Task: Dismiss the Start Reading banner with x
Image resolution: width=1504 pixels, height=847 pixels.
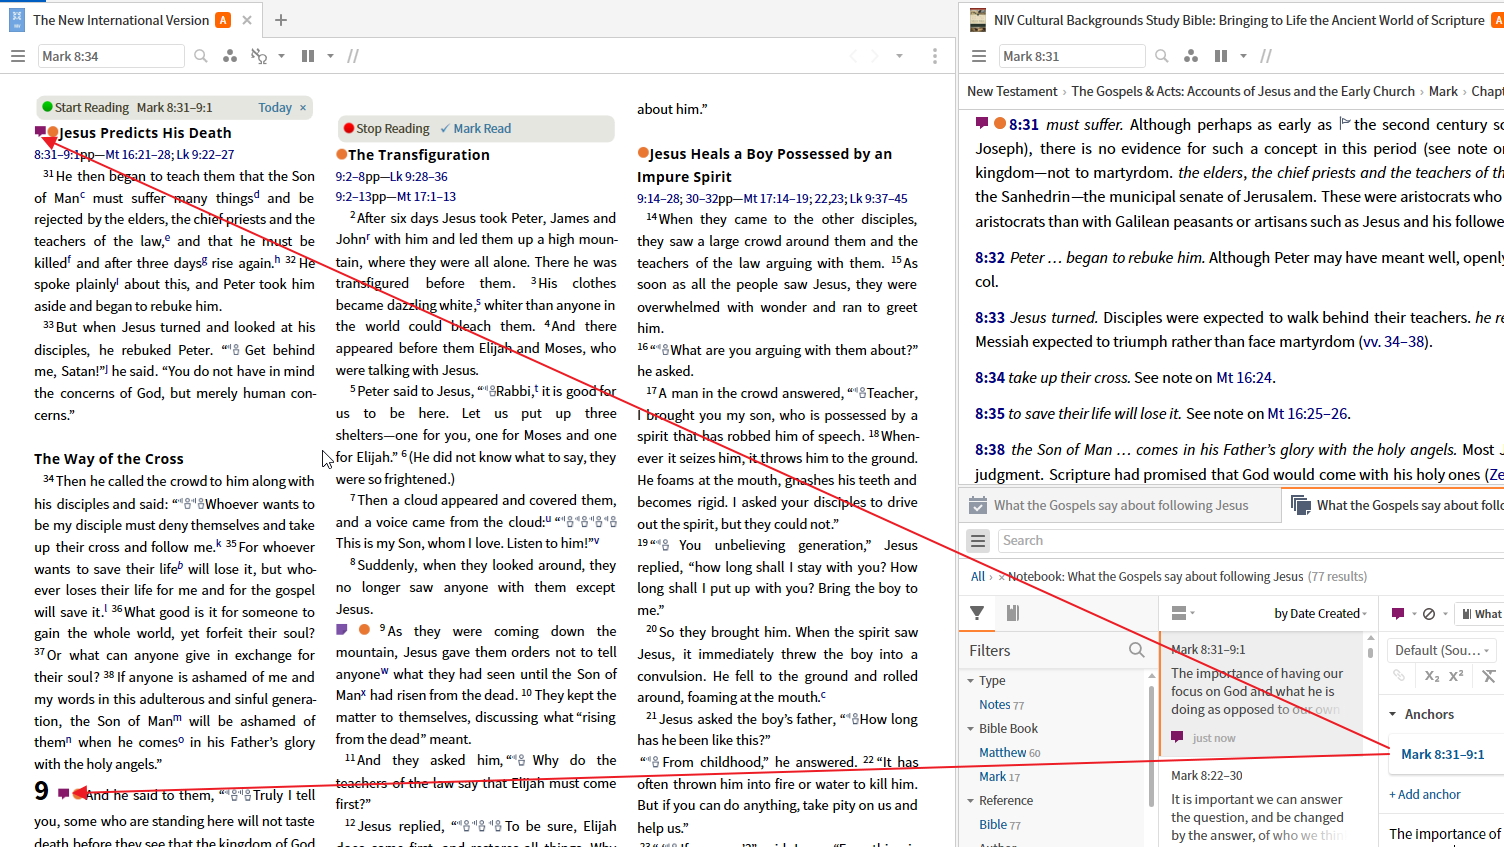Action: coord(303,107)
